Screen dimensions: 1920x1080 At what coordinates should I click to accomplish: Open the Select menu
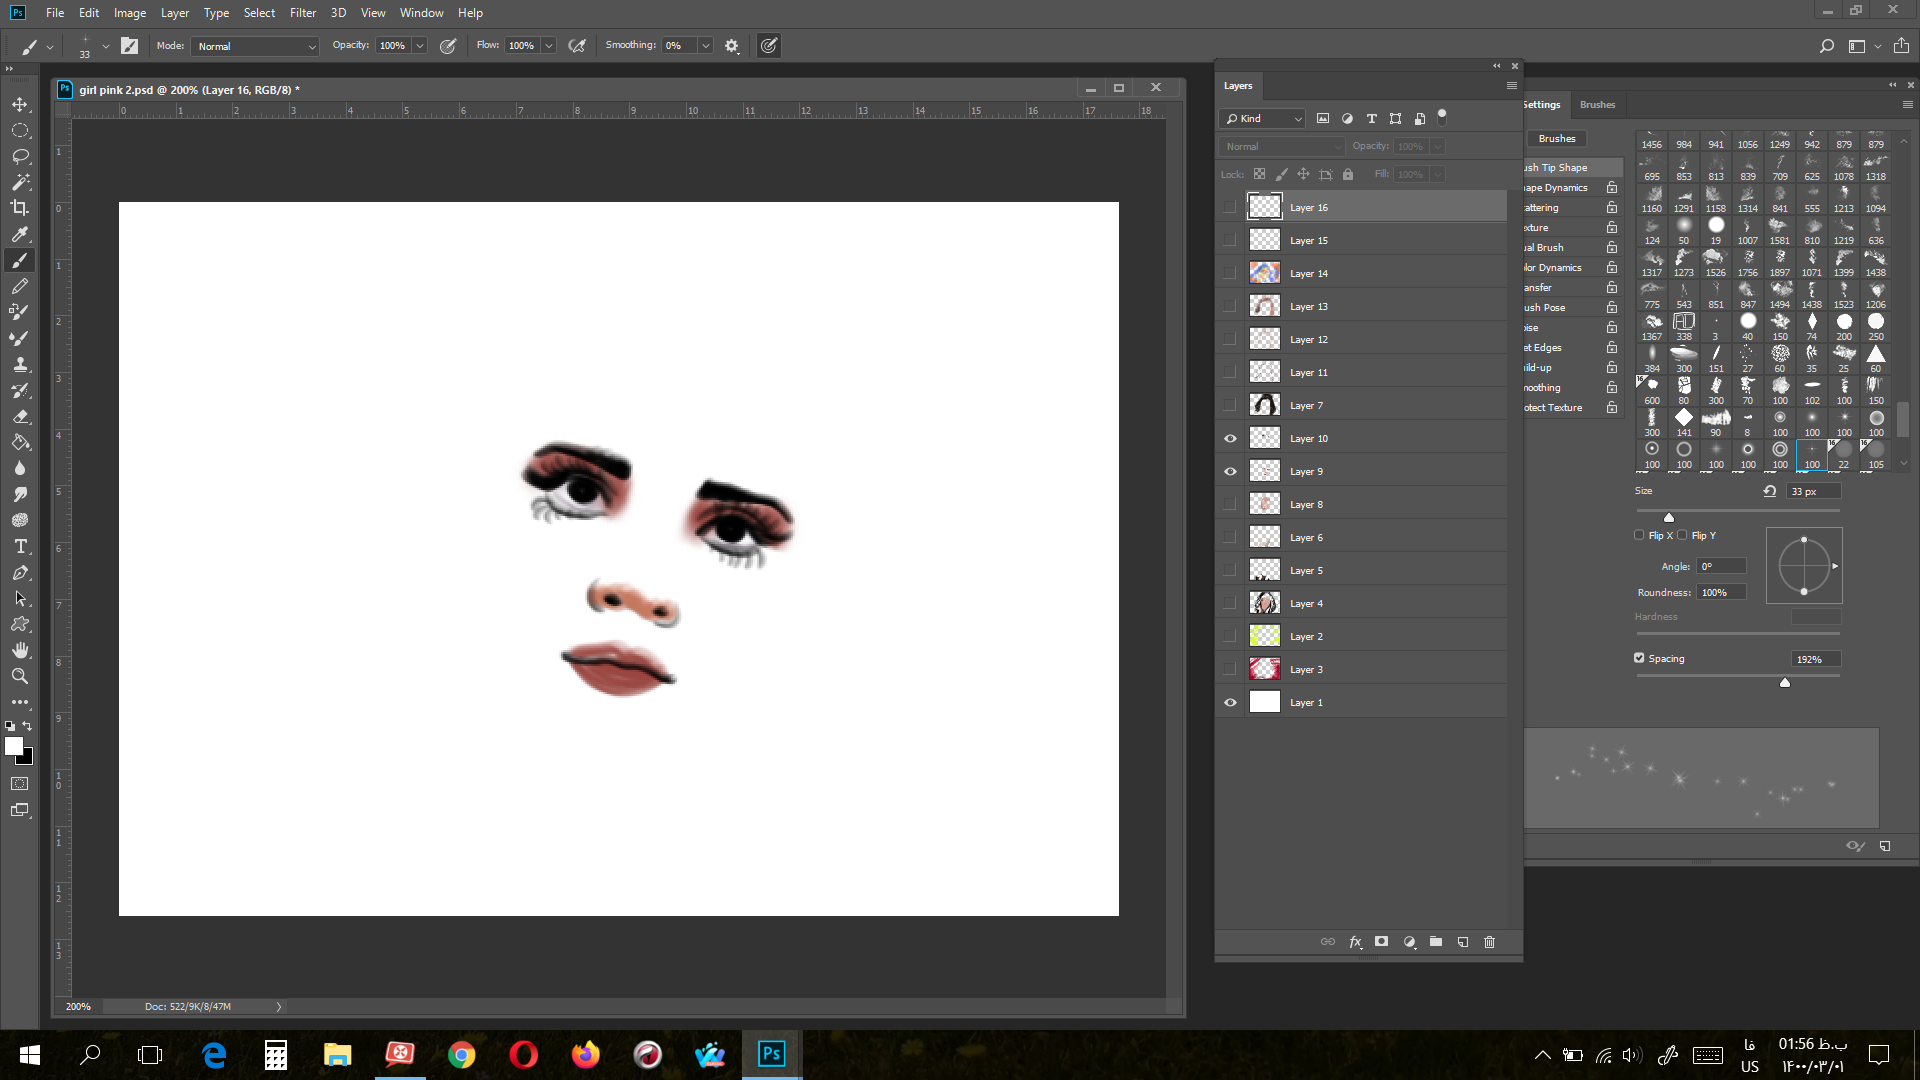tap(259, 13)
